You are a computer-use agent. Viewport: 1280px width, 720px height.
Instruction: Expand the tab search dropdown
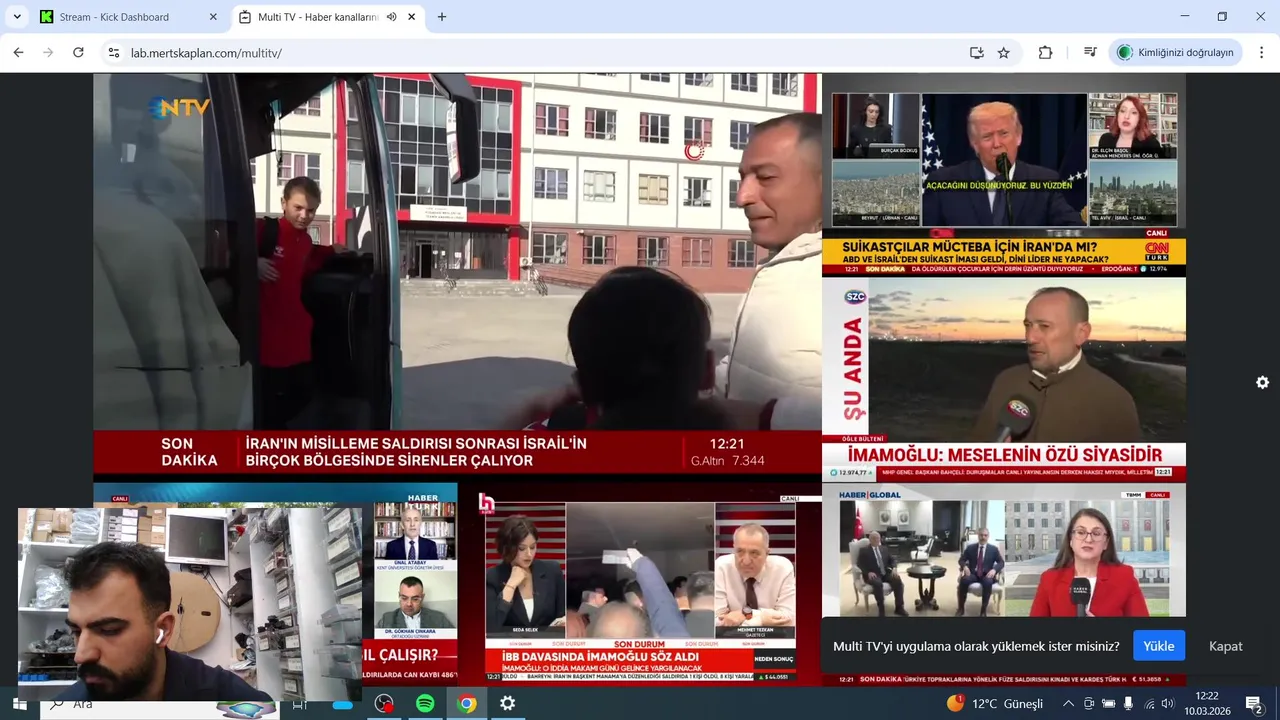click(17, 17)
